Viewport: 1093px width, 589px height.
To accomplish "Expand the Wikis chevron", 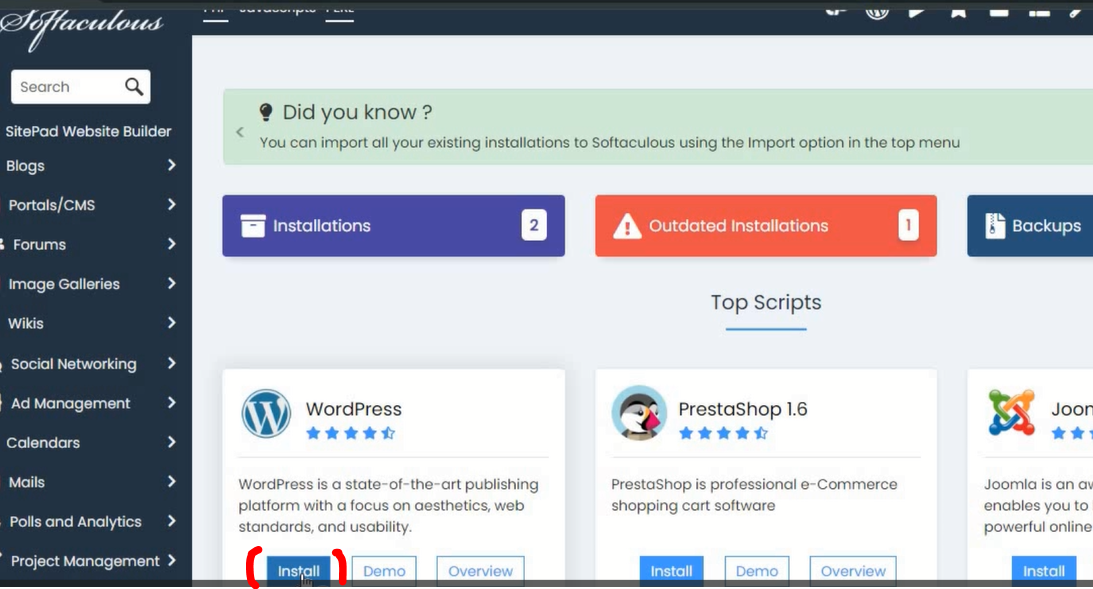I will [171, 323].
